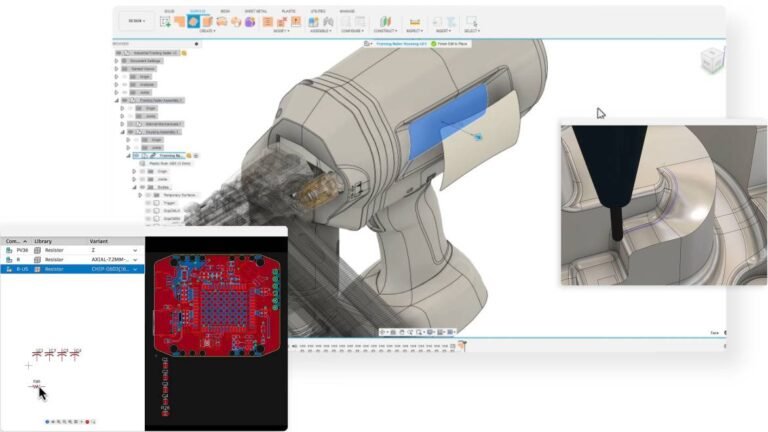Toggle visibility of Framing Nailer Assembly component
The image size is (768, 432).
click(x=125, y=100)
